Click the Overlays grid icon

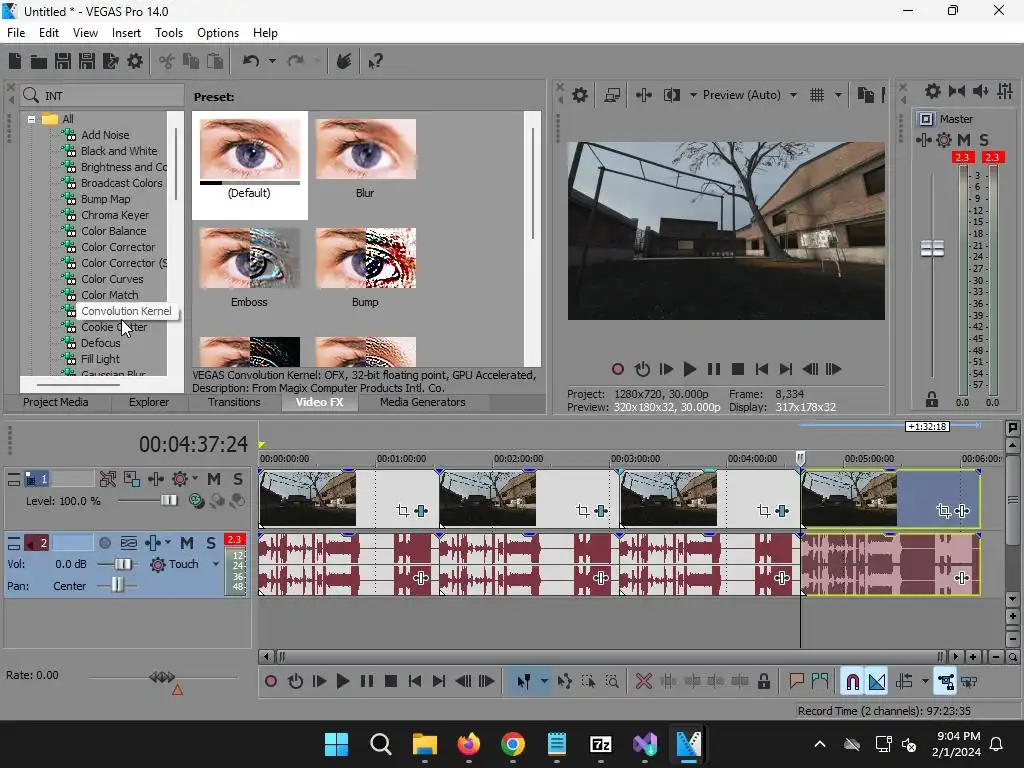(817, 95)
